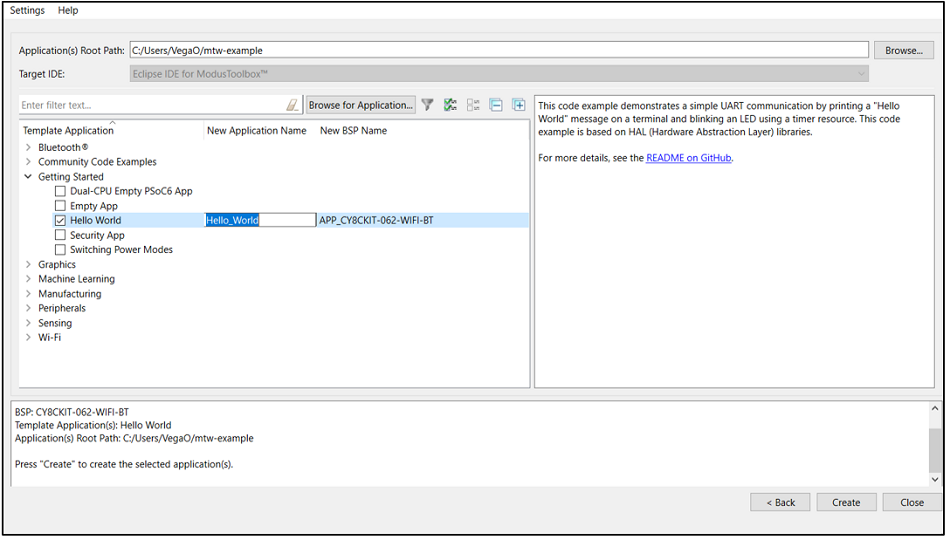
Task: Expand the Sensing category
Action: [28, 323]
